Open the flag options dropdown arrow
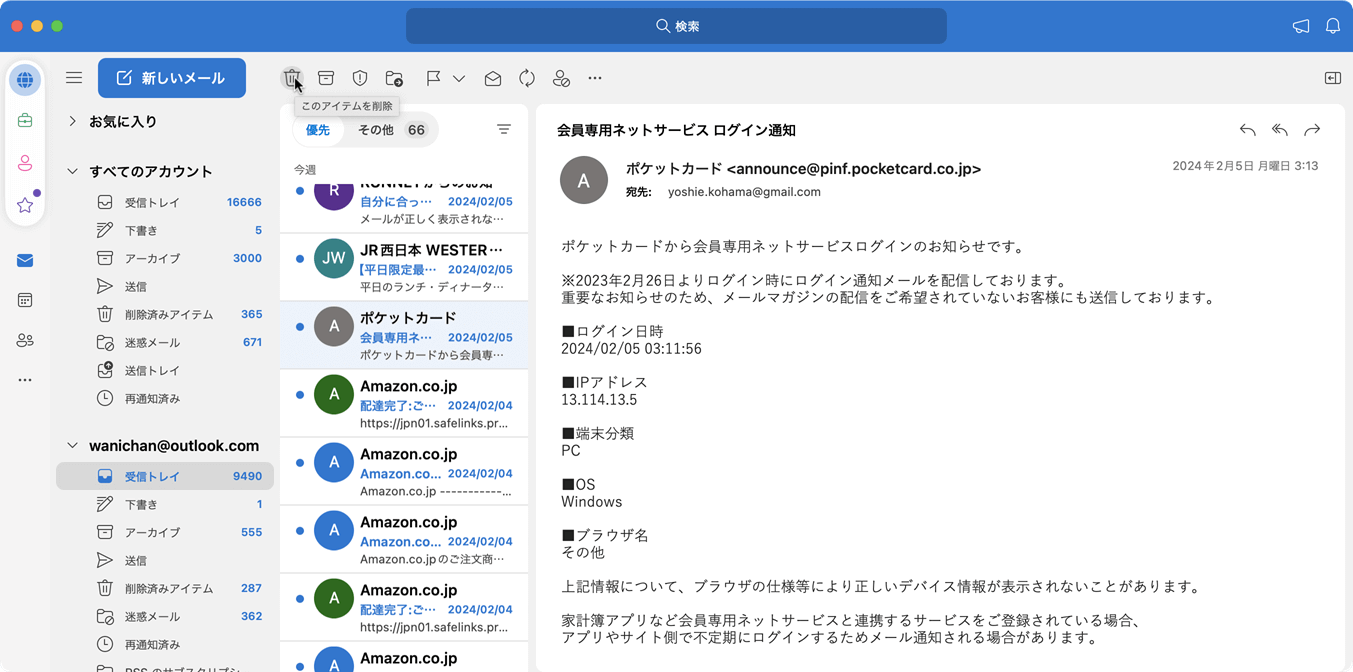 459,78
